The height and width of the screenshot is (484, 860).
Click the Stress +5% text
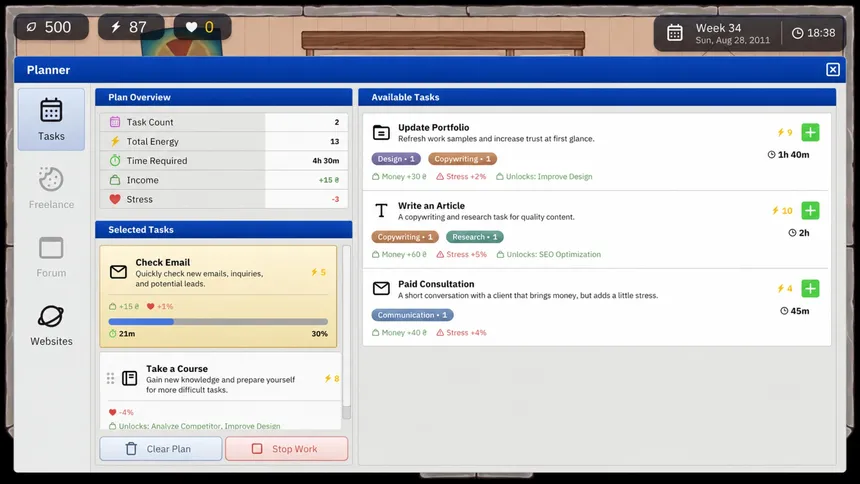[x=466, y=254]
